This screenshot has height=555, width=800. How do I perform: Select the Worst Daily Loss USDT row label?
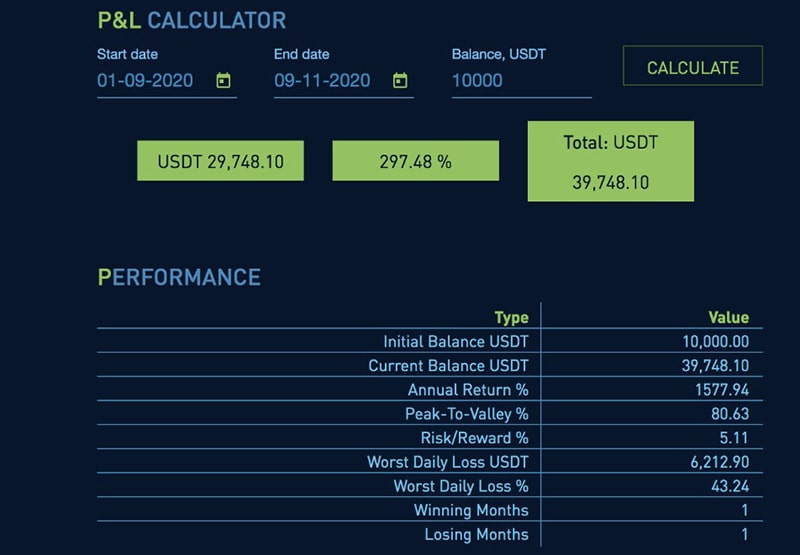pyautogui.click(x=447, y=462)
